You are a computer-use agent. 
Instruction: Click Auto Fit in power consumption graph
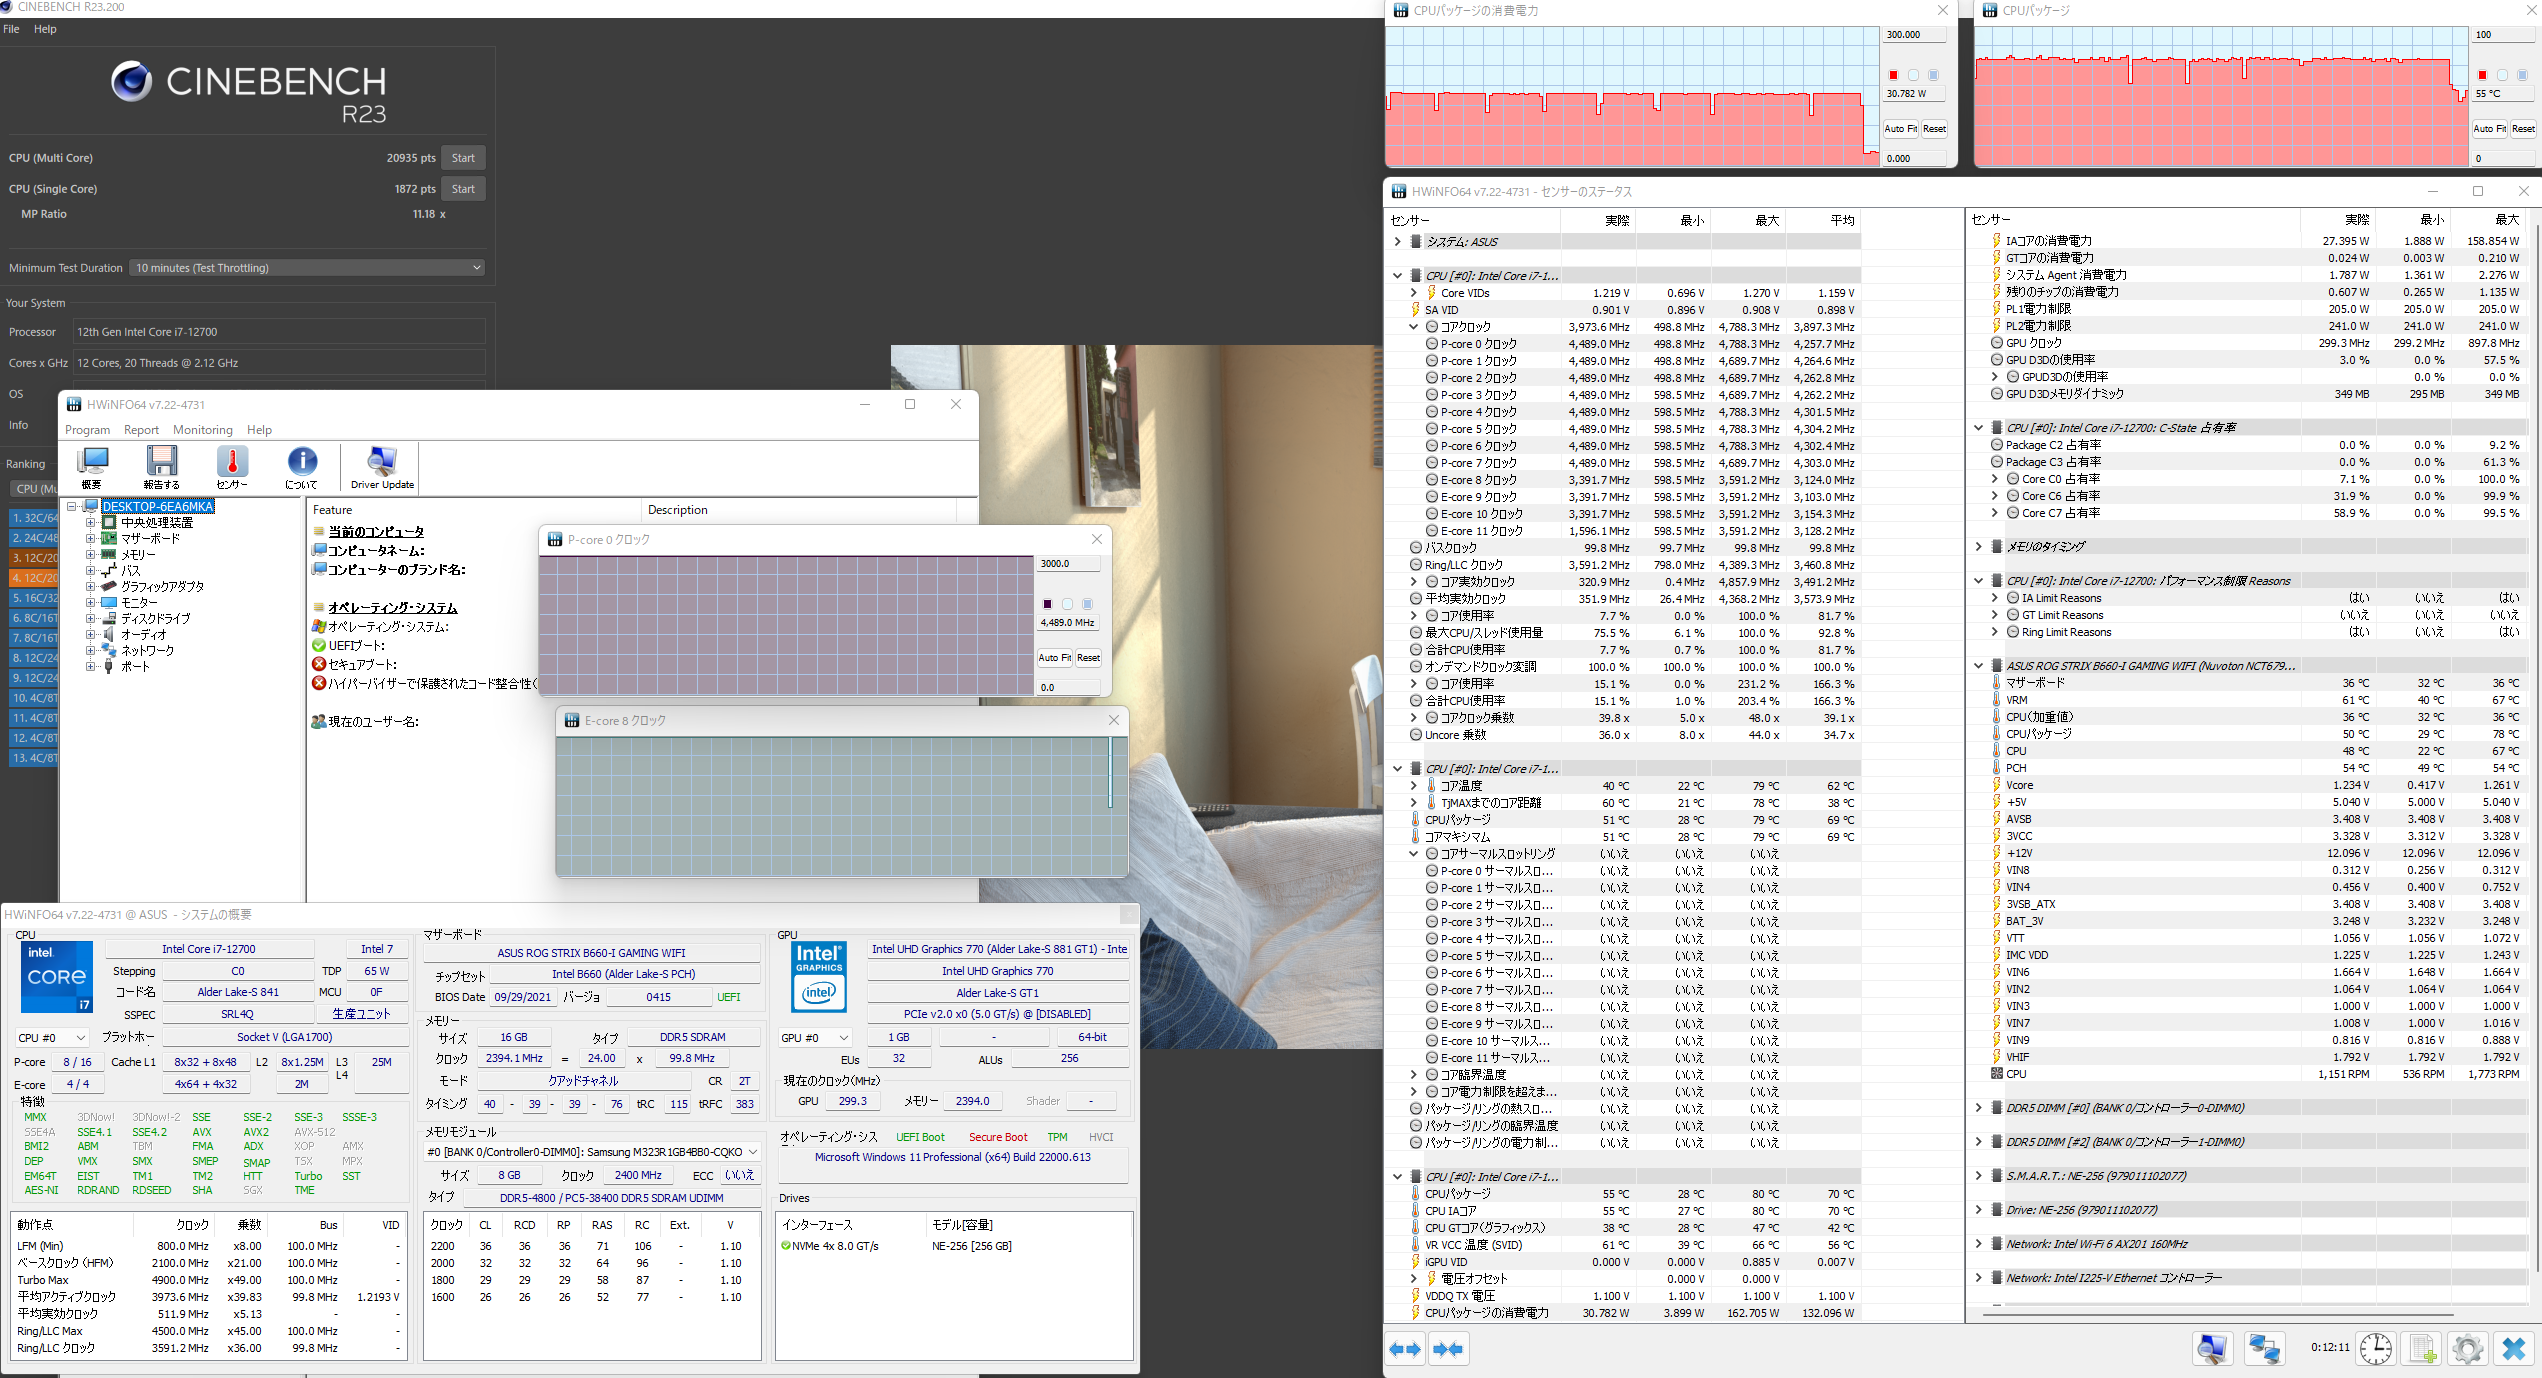tap(1901, 129)
